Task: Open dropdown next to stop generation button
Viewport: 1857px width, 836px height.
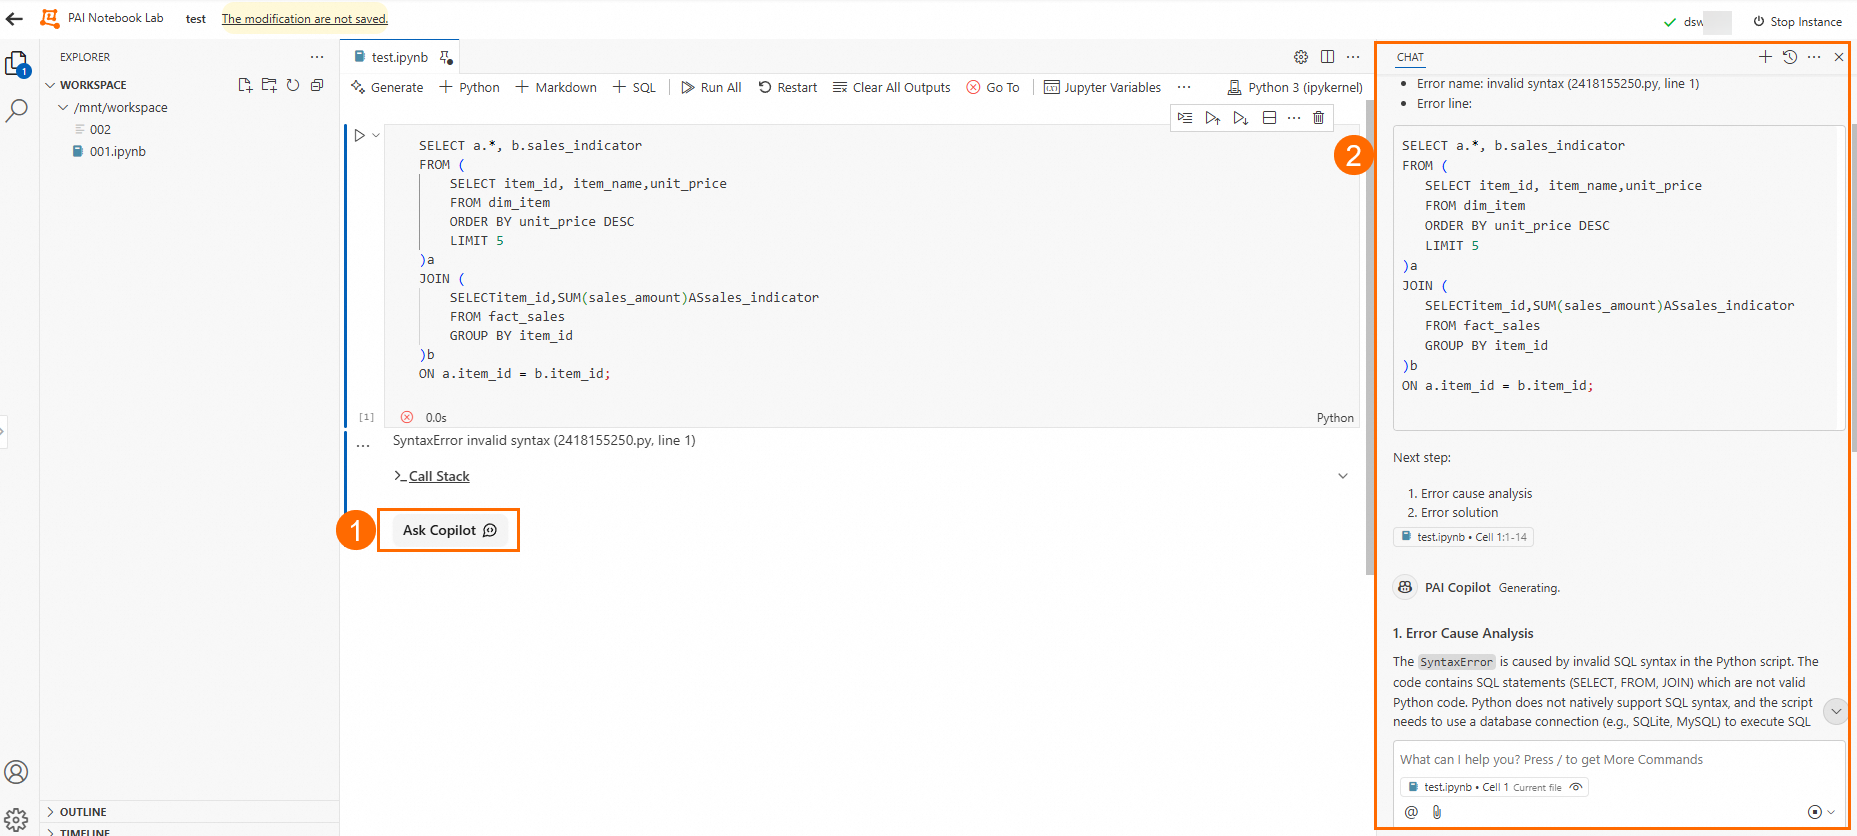Action: pyautogui.click(x=1831, y=812)
